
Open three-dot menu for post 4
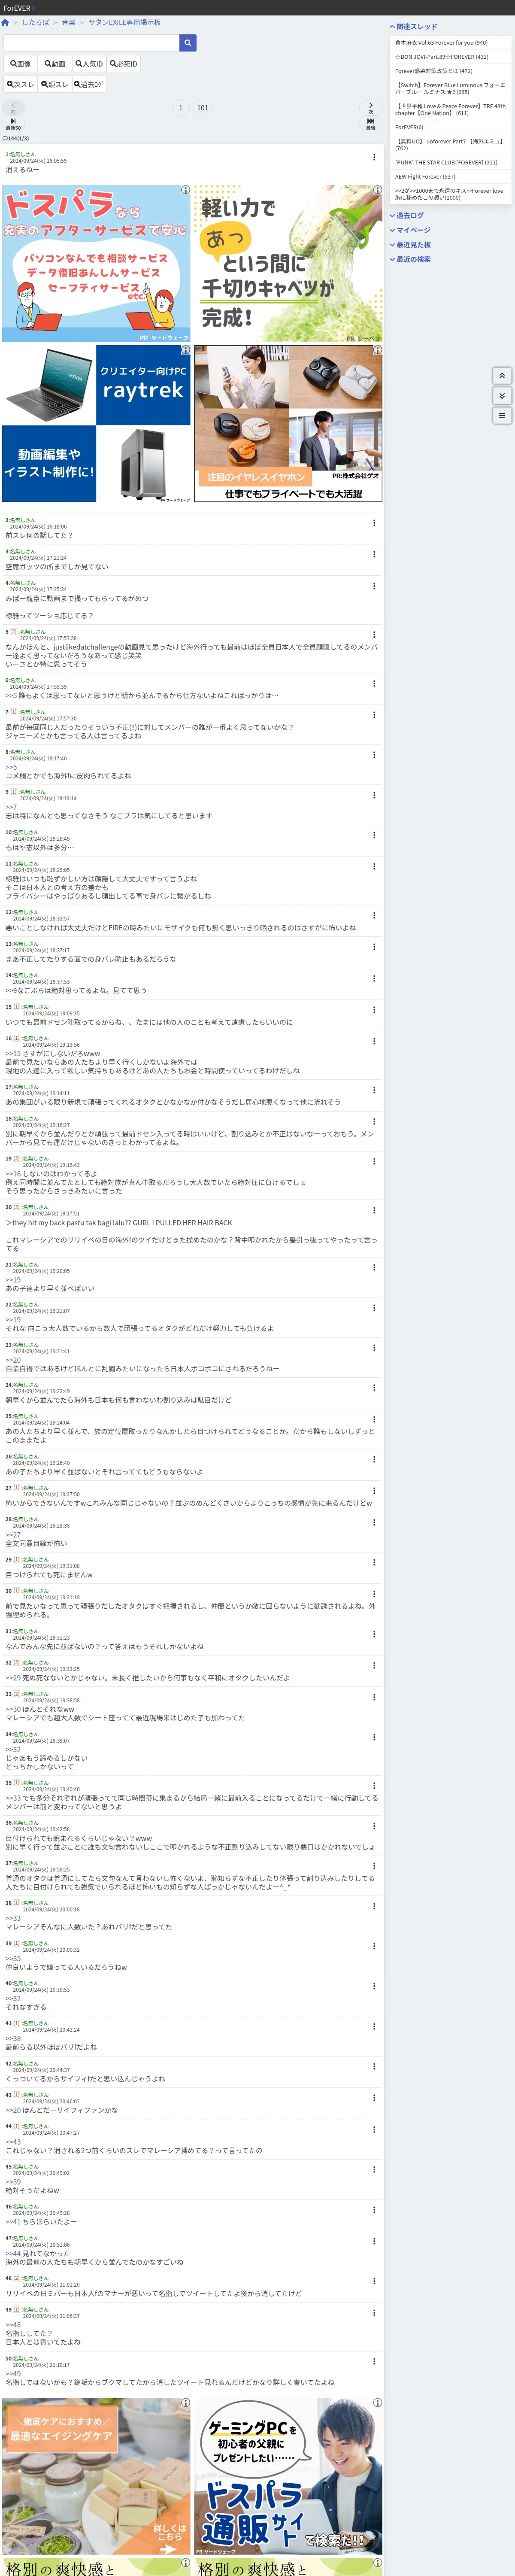coord(374,586)
